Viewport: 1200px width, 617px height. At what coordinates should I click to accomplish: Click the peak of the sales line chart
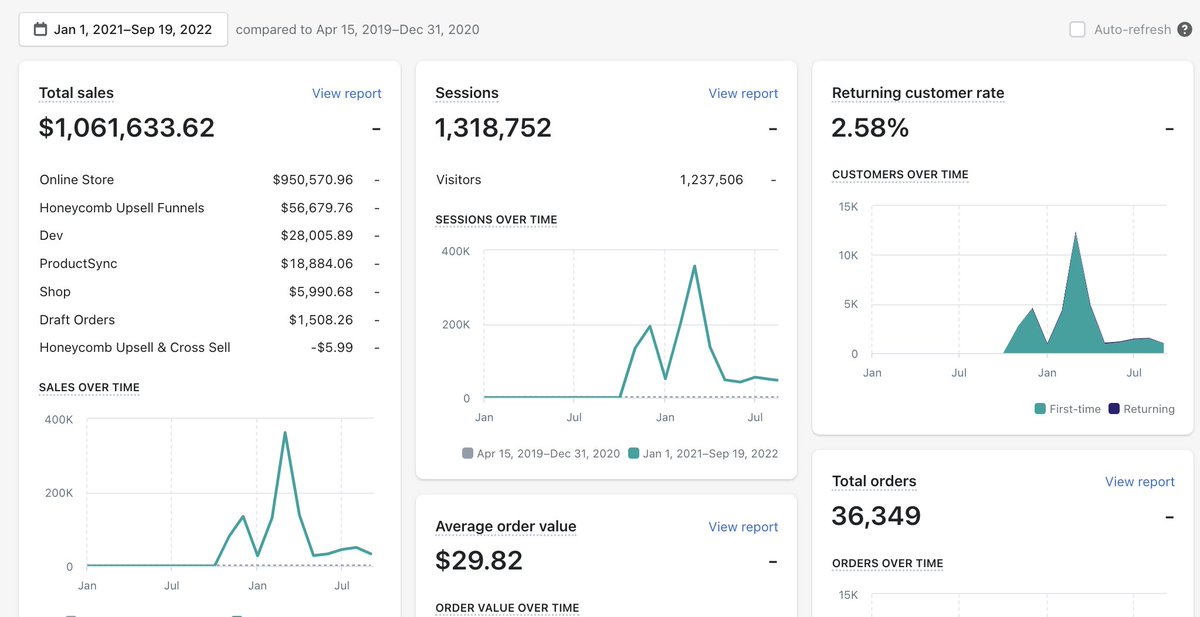(285, 433)
